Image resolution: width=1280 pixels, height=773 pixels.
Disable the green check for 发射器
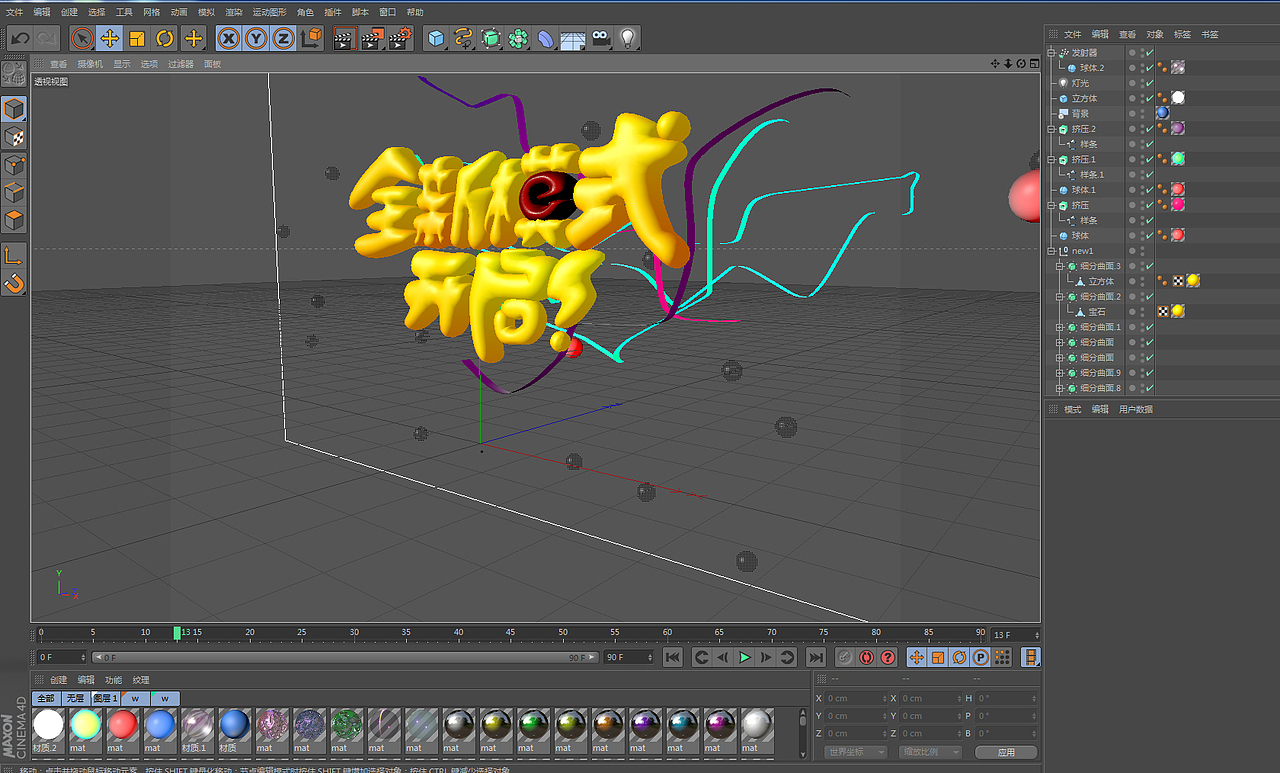(x=1149, y=53)
